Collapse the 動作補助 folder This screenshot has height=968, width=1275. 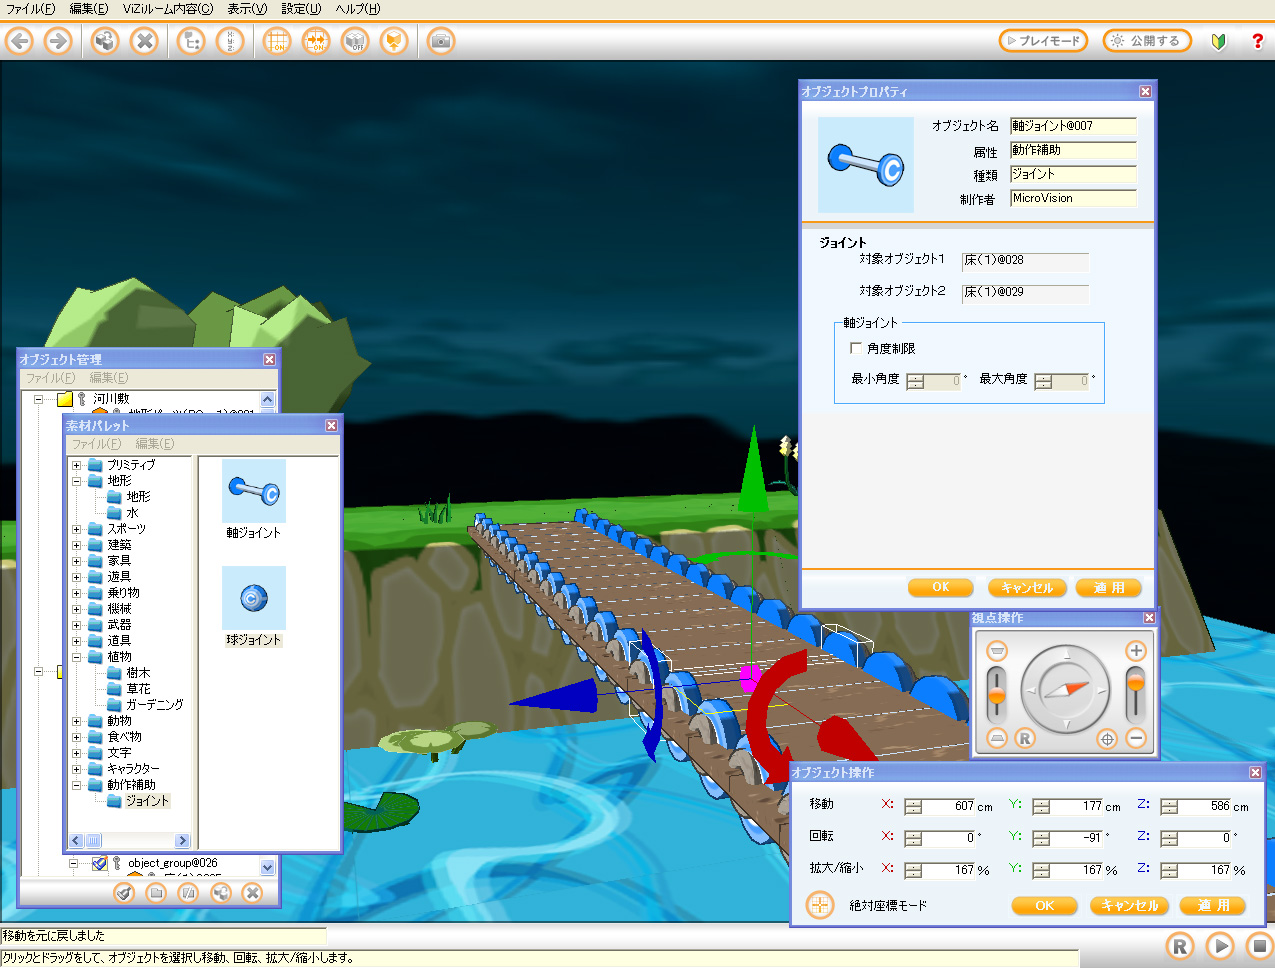coord(76,785)
